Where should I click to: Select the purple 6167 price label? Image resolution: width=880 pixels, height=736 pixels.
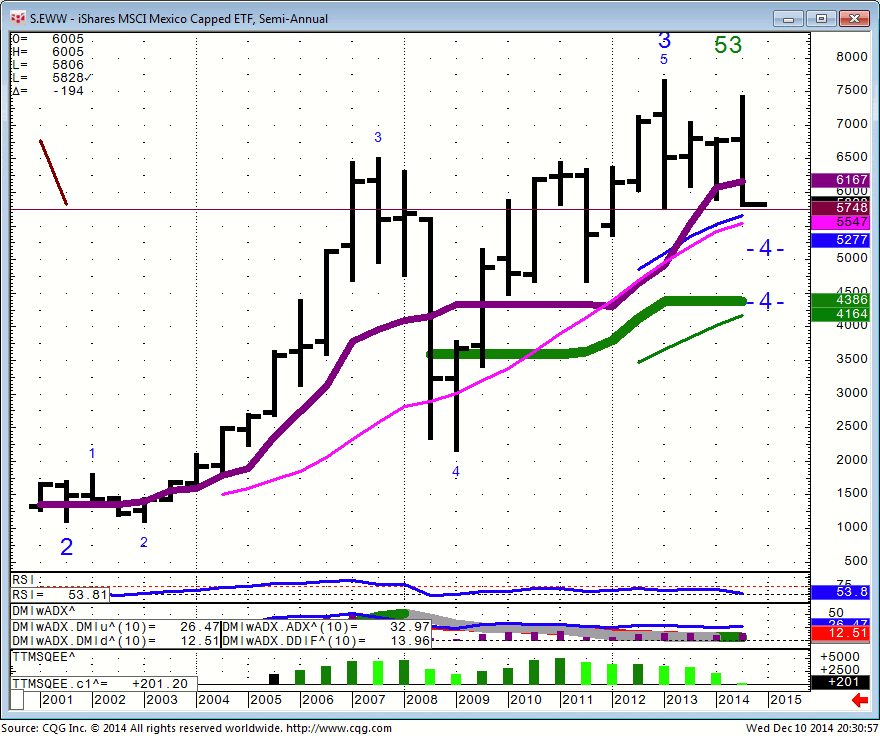[841, 180]
